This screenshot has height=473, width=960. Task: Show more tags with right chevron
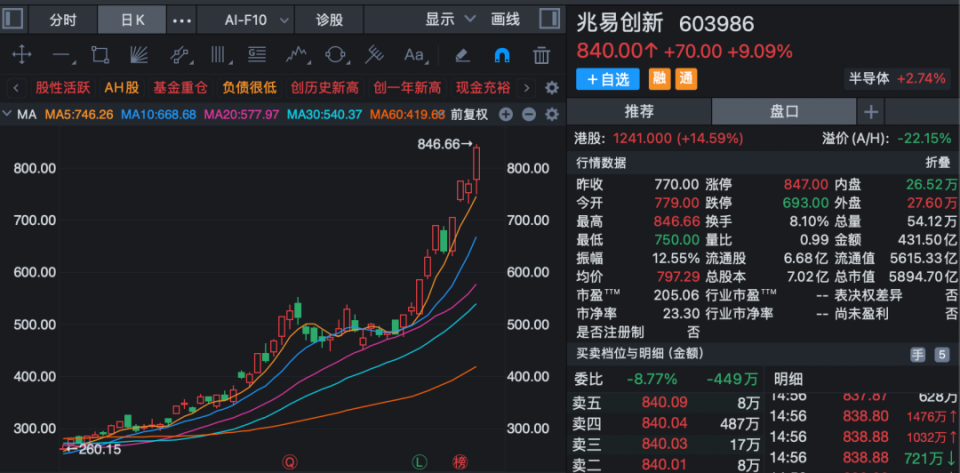click(x=526, y=88)
